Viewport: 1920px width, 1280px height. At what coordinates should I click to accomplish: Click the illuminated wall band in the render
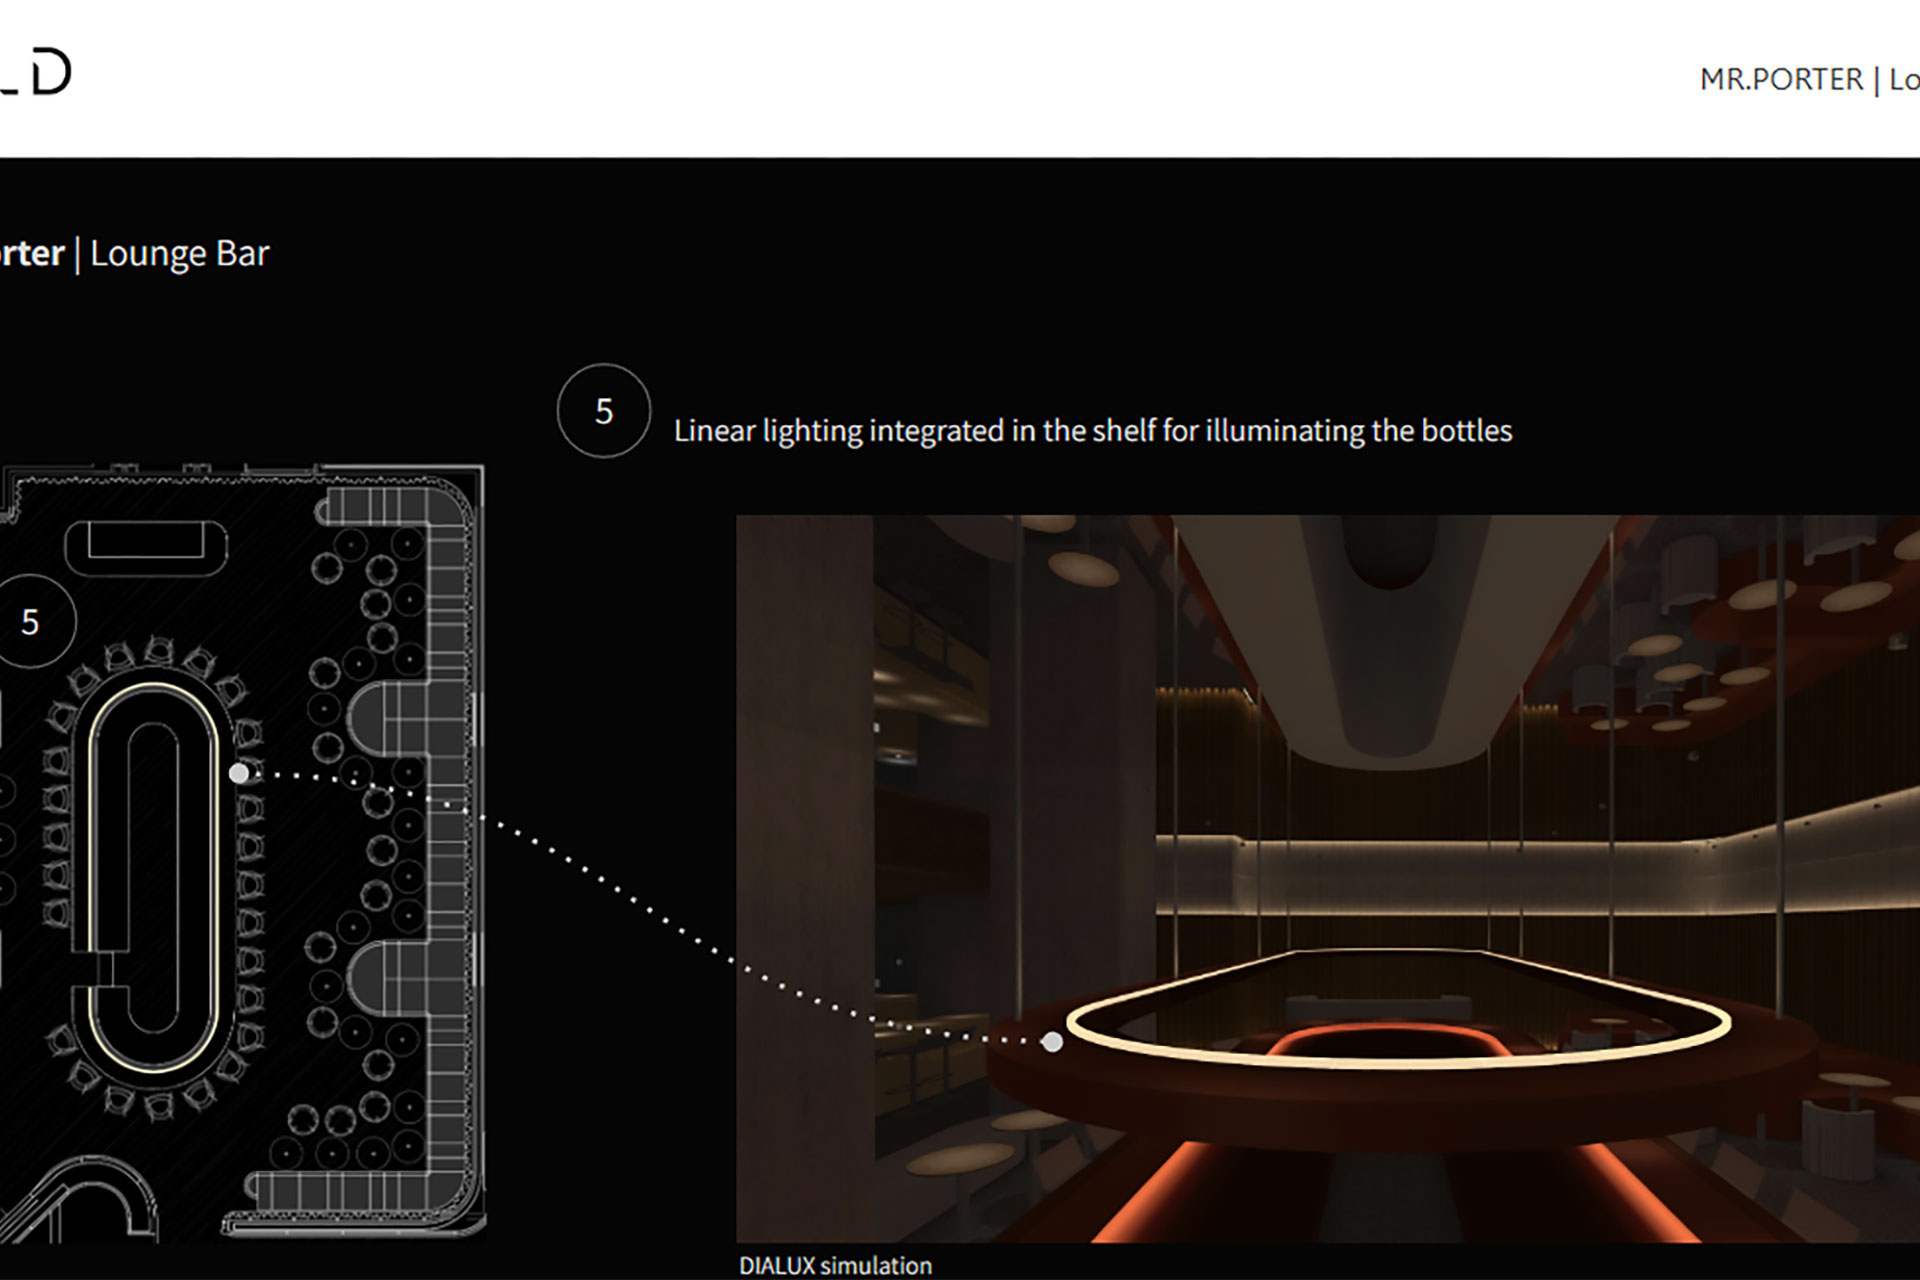[x=1450, y=875]
